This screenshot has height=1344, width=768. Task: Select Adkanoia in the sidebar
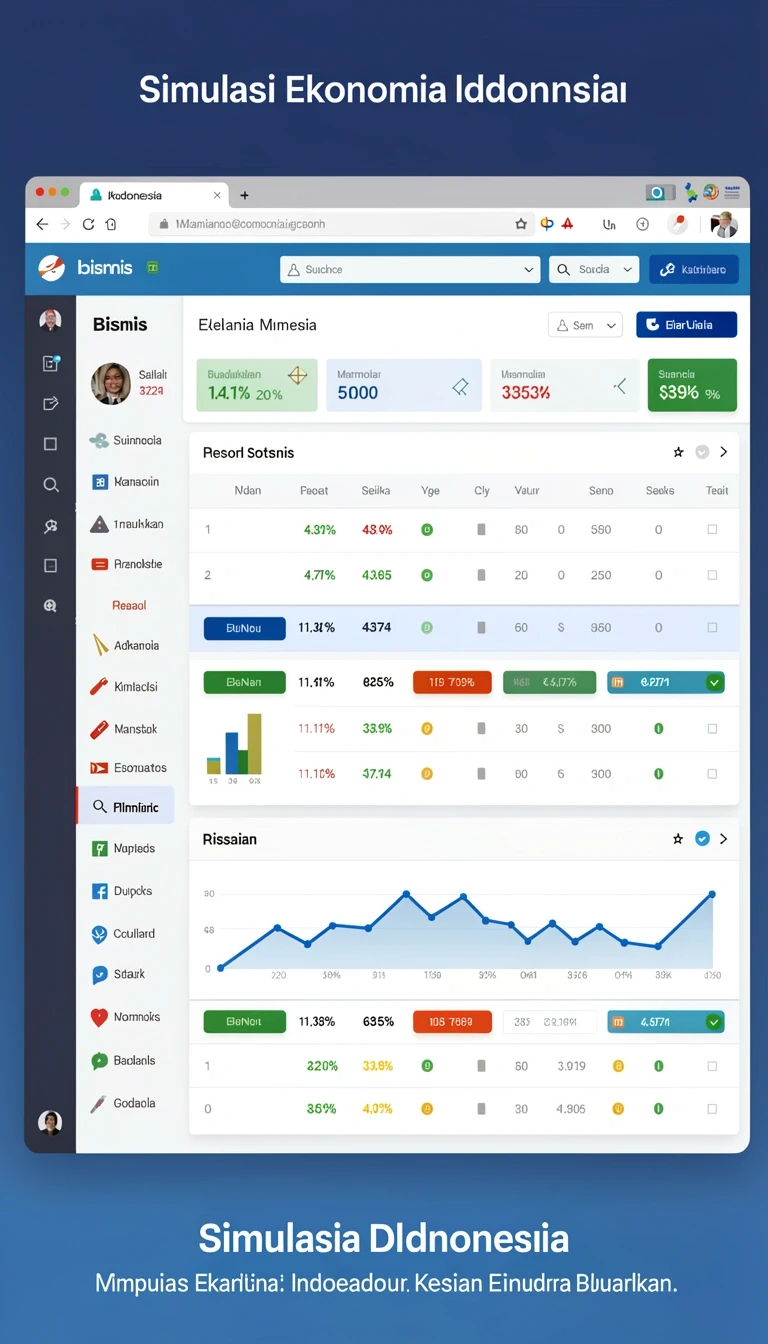pyautogui.click(x=125, y=645)
